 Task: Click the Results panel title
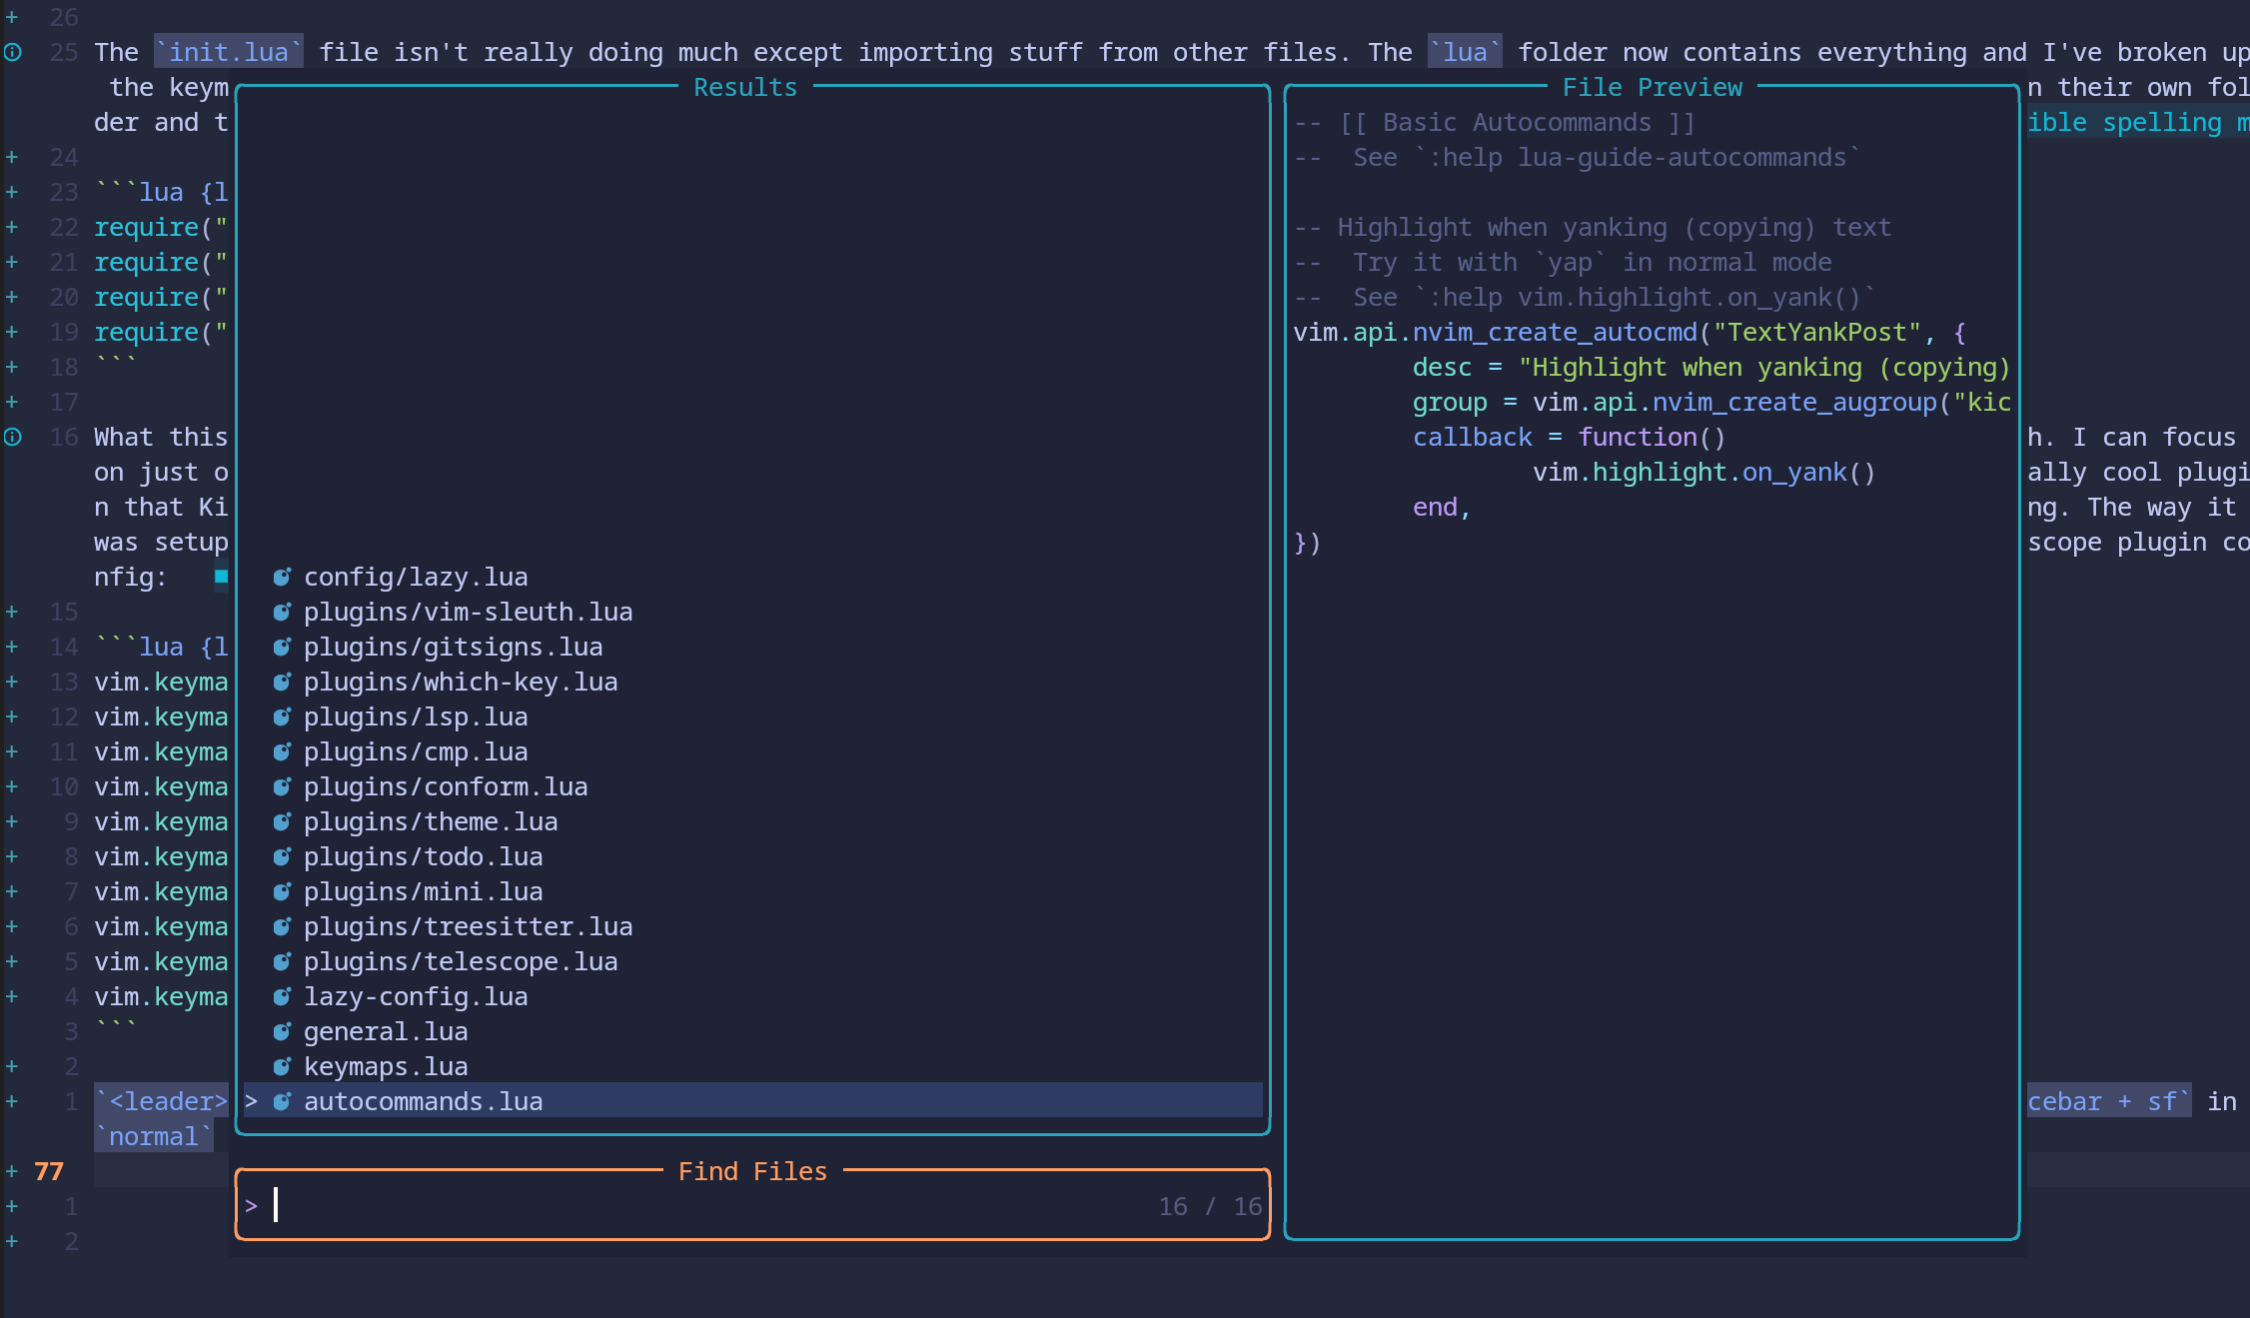pos(745,87)
